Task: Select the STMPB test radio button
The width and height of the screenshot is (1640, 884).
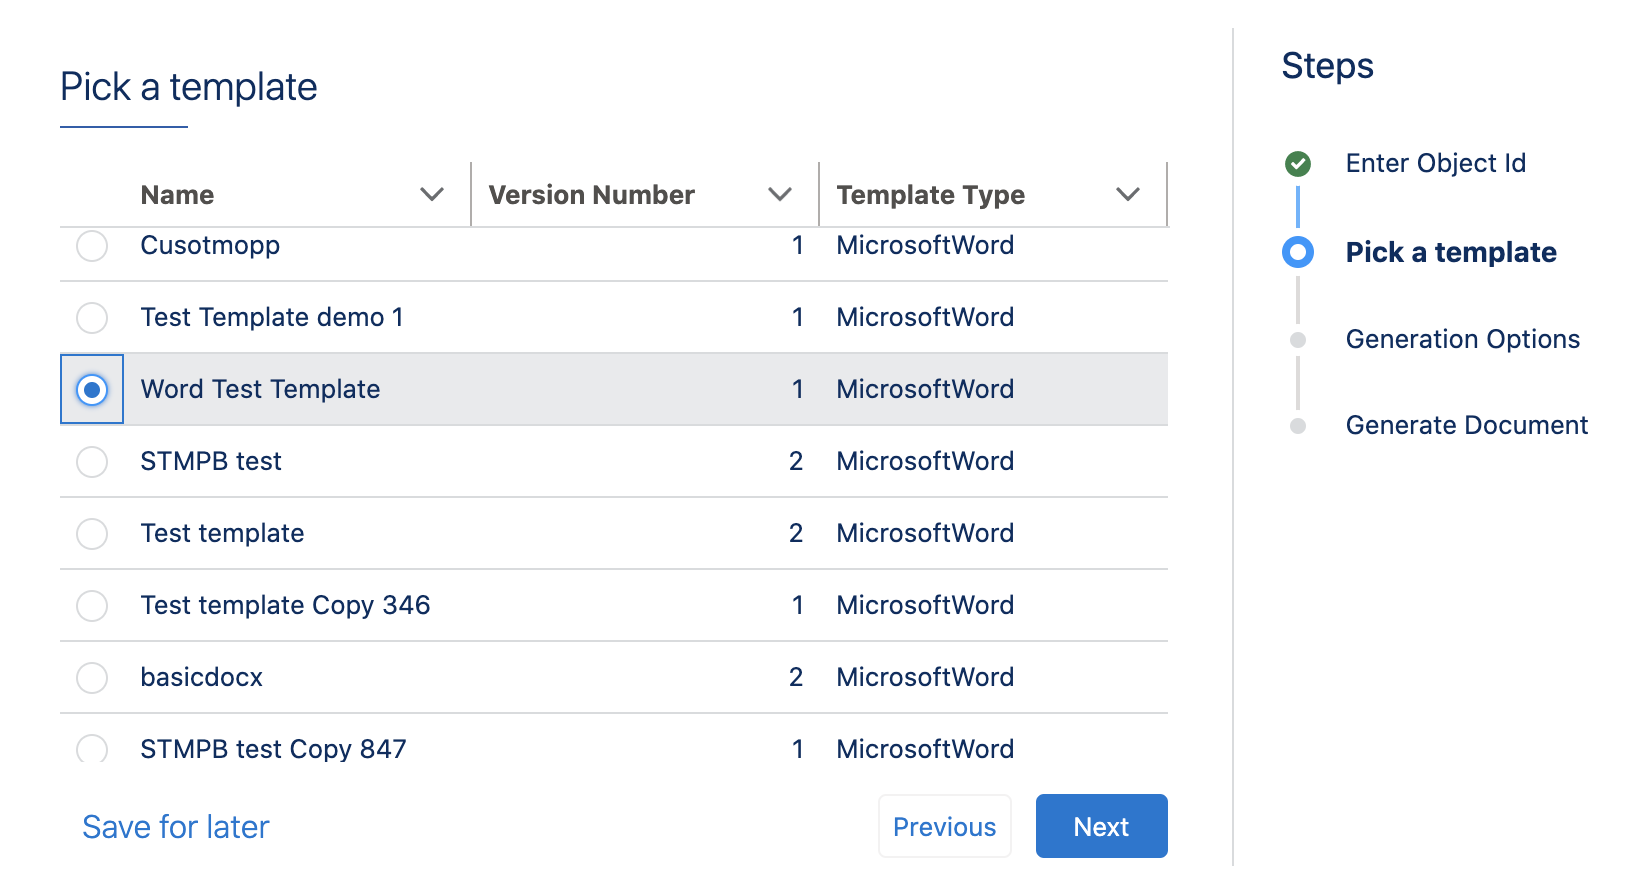Action: [92, 462]
